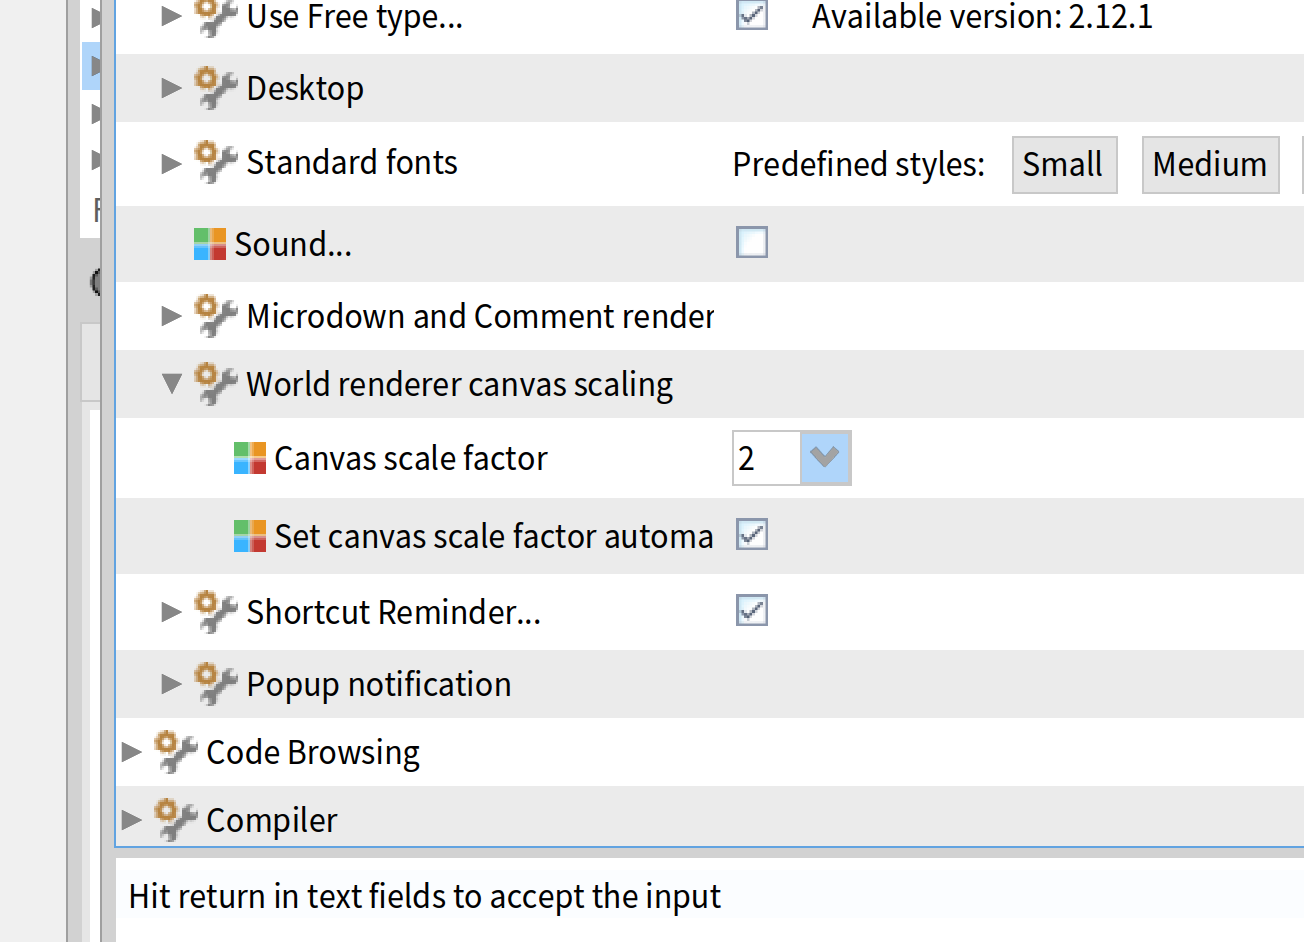Click the colored squares icon beside Sound
1304x942 pixels.
(210, 244)
